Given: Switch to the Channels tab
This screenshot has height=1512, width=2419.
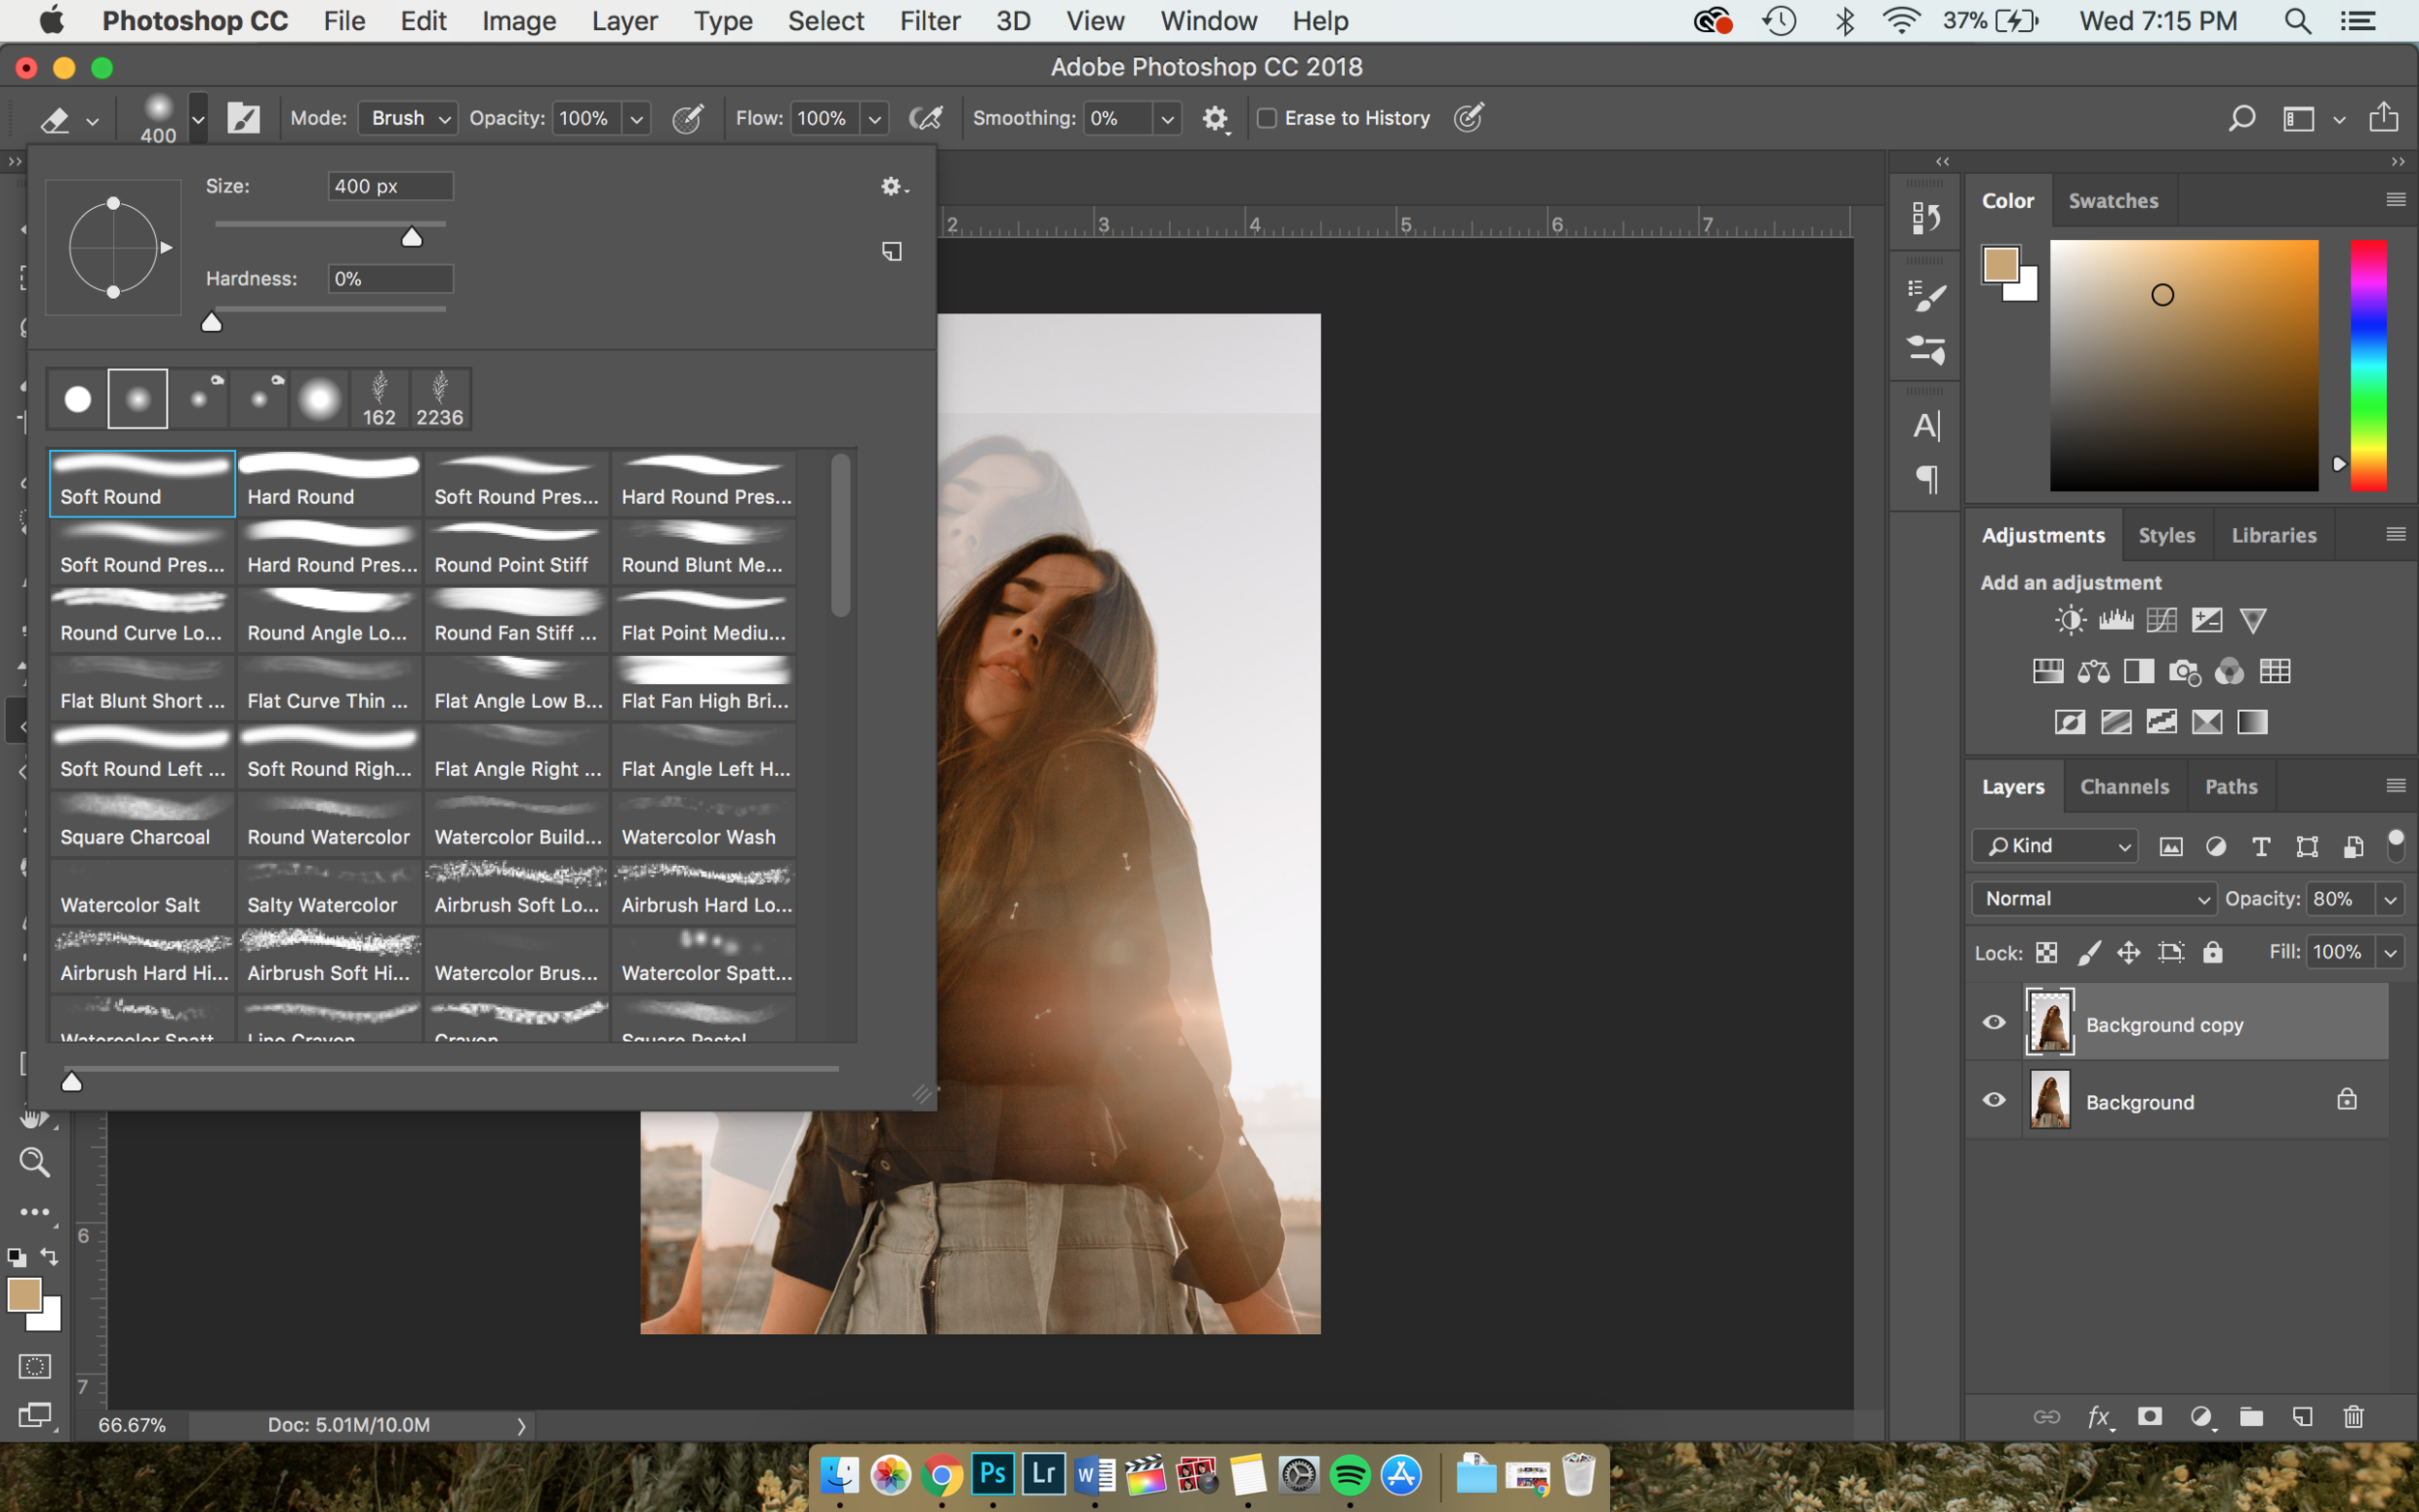Looking at the screenshot, I should pos(2124,787).
